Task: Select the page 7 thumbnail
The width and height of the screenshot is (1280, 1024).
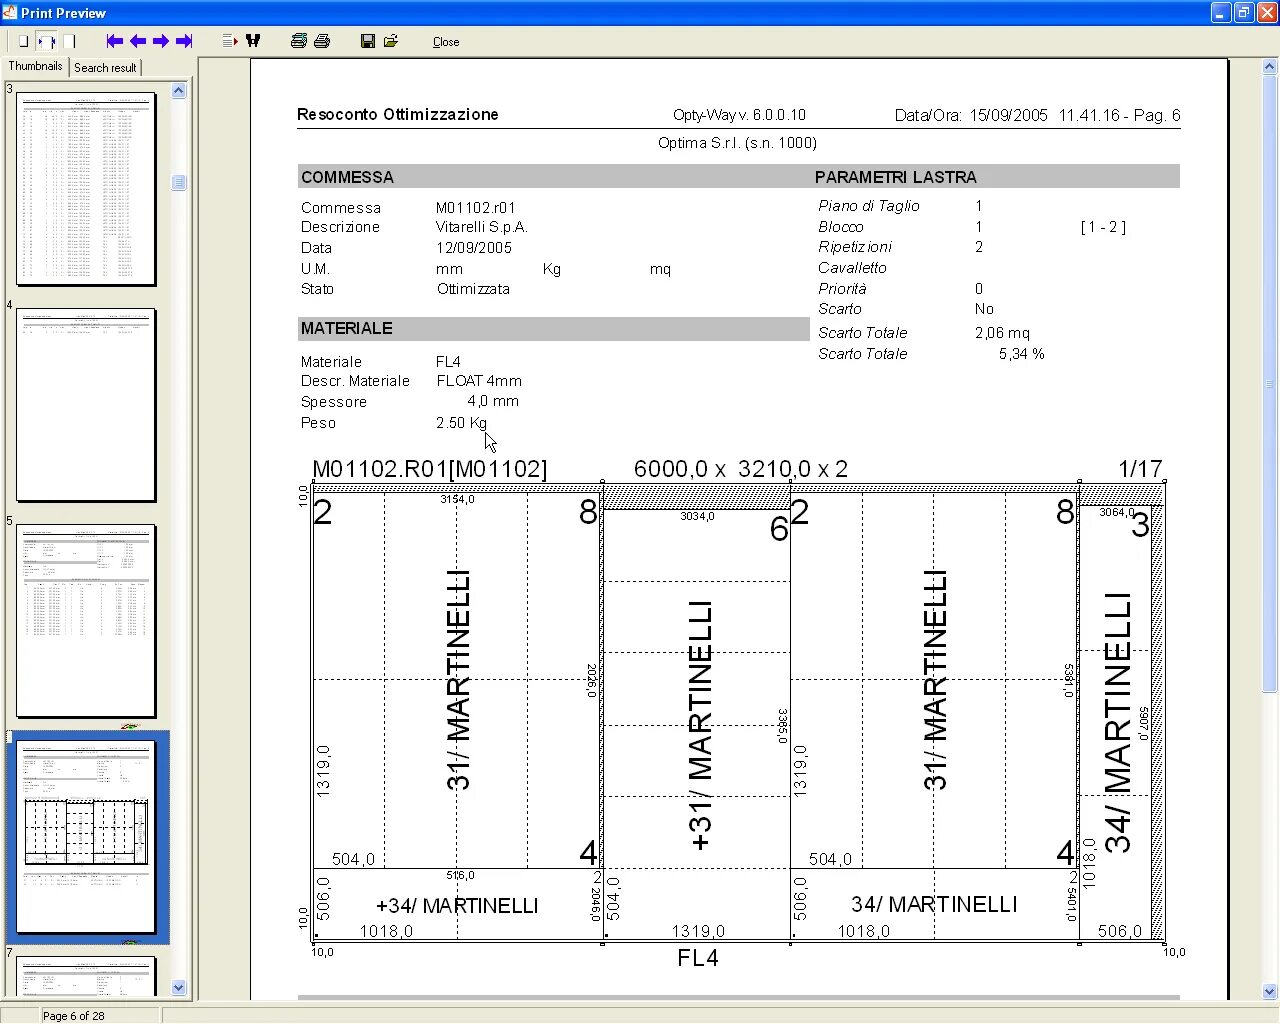Action: 87,976
